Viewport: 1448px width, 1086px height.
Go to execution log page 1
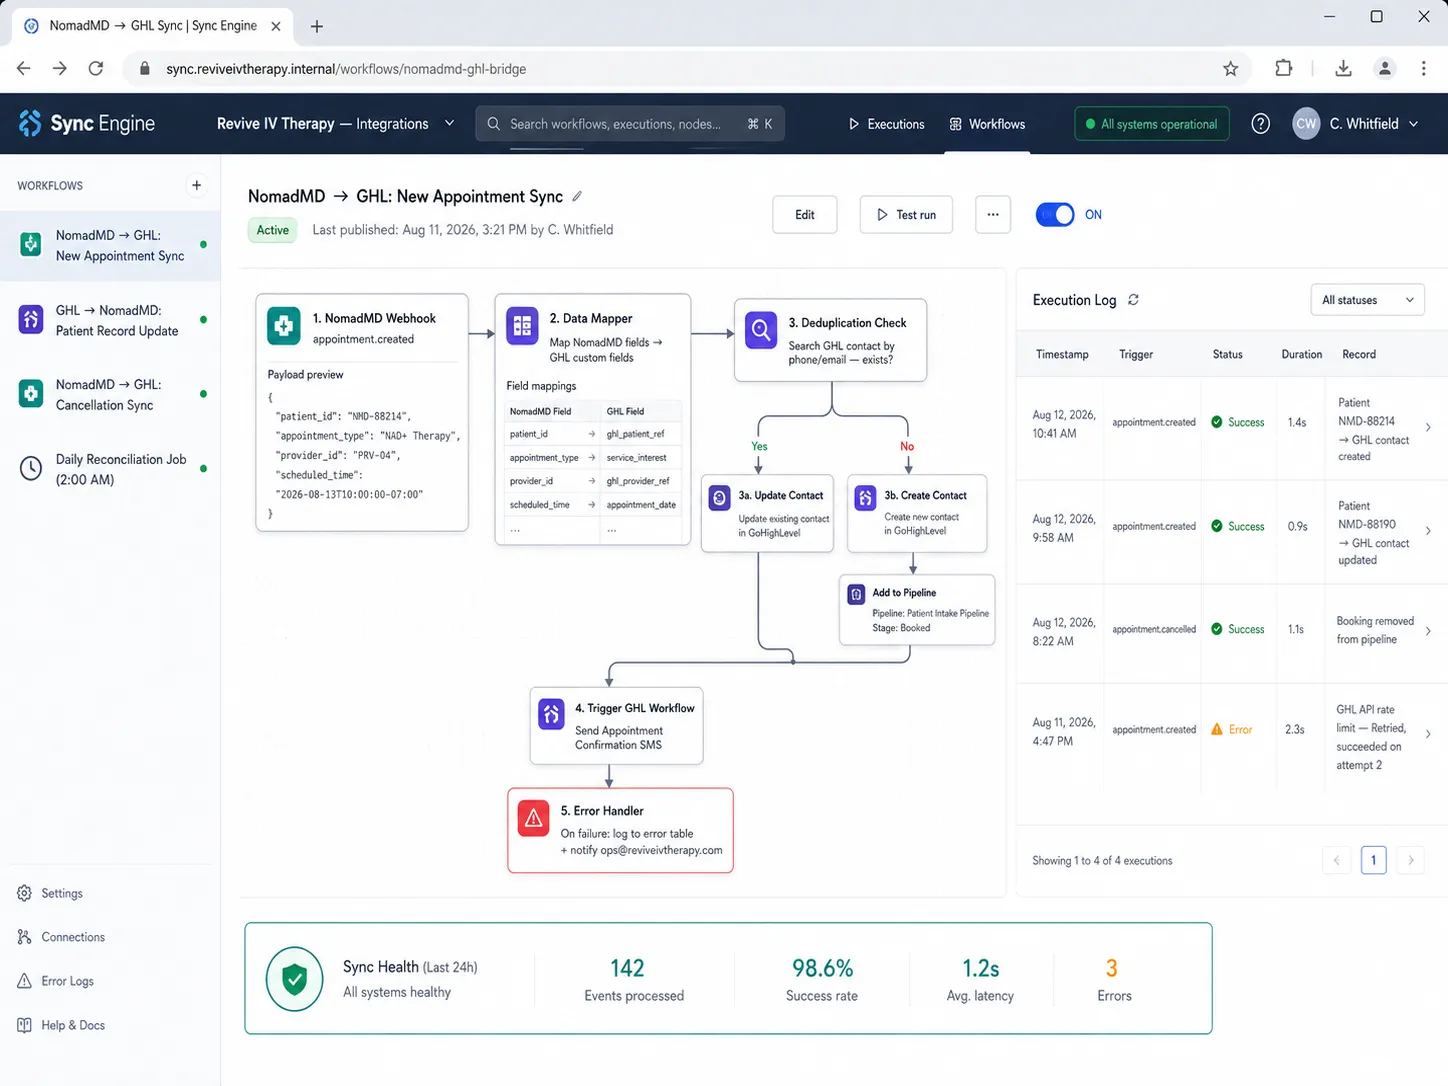pyautogui.click(x=1373, y=860)
